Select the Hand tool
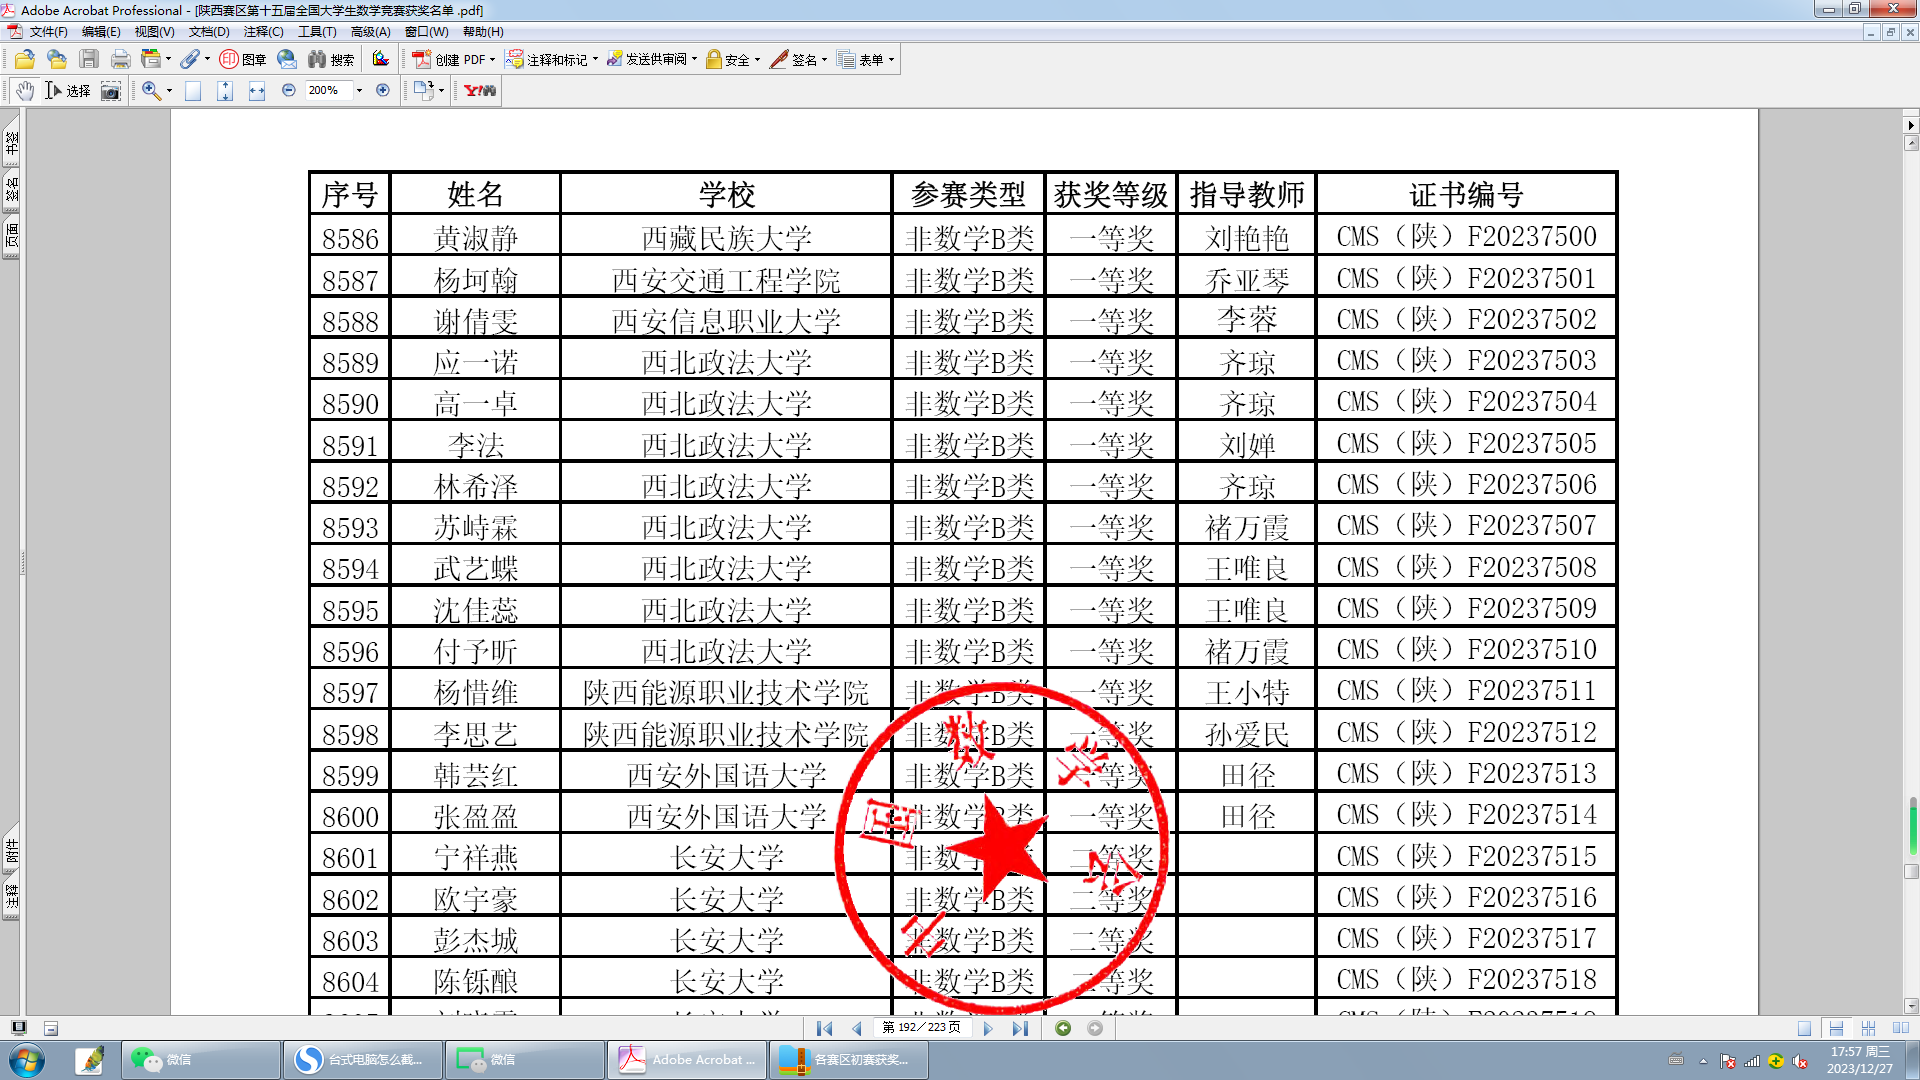Image resolution: width=1920 pixels, height=1080 pixels. 25,90
